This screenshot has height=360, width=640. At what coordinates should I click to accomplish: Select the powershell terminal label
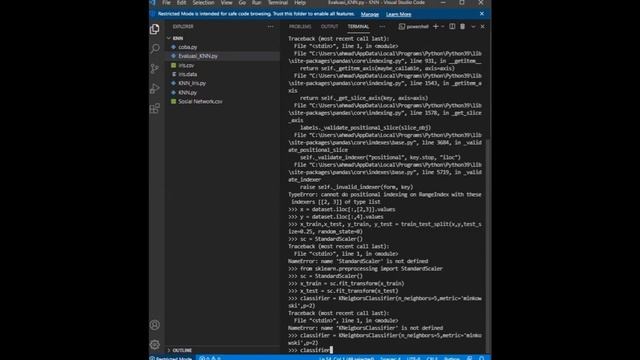pyautogui.click(x=413, y=27)
